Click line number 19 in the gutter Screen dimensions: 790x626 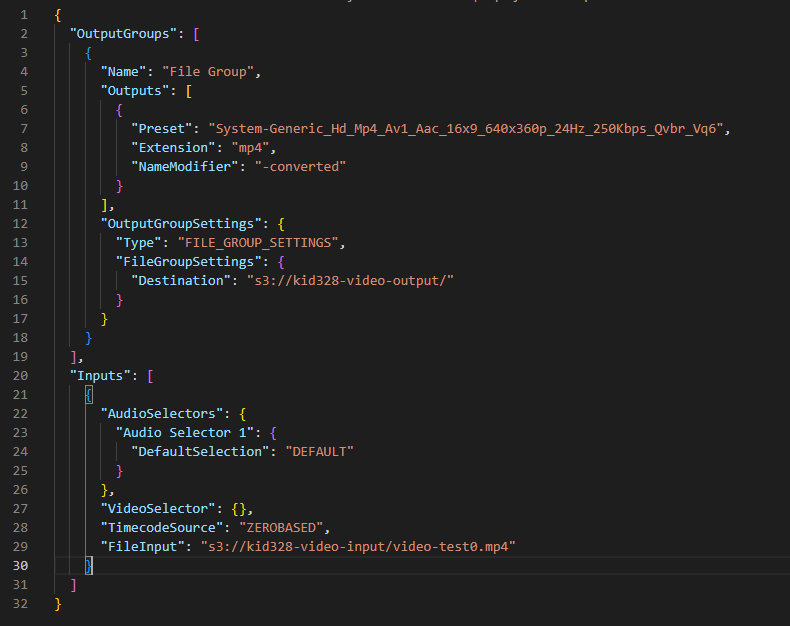(x=20, y=357)
